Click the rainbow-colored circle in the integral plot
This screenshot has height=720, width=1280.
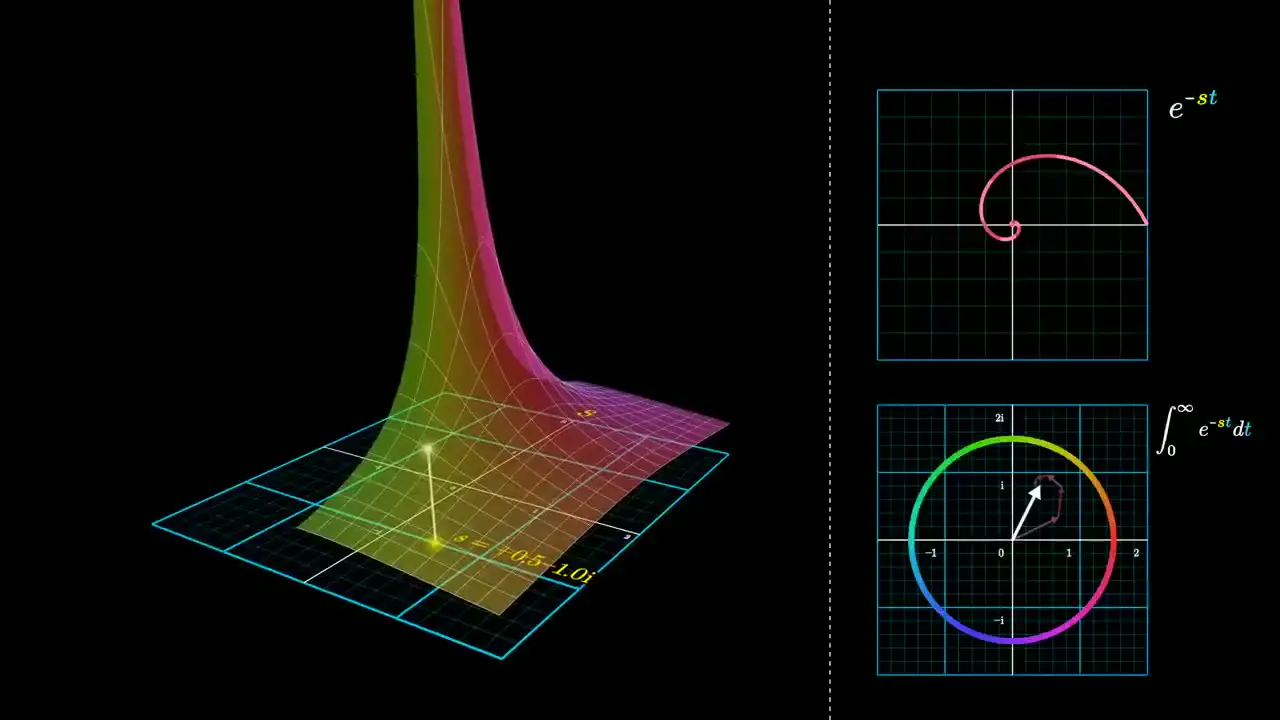(x=1012, y=540)
